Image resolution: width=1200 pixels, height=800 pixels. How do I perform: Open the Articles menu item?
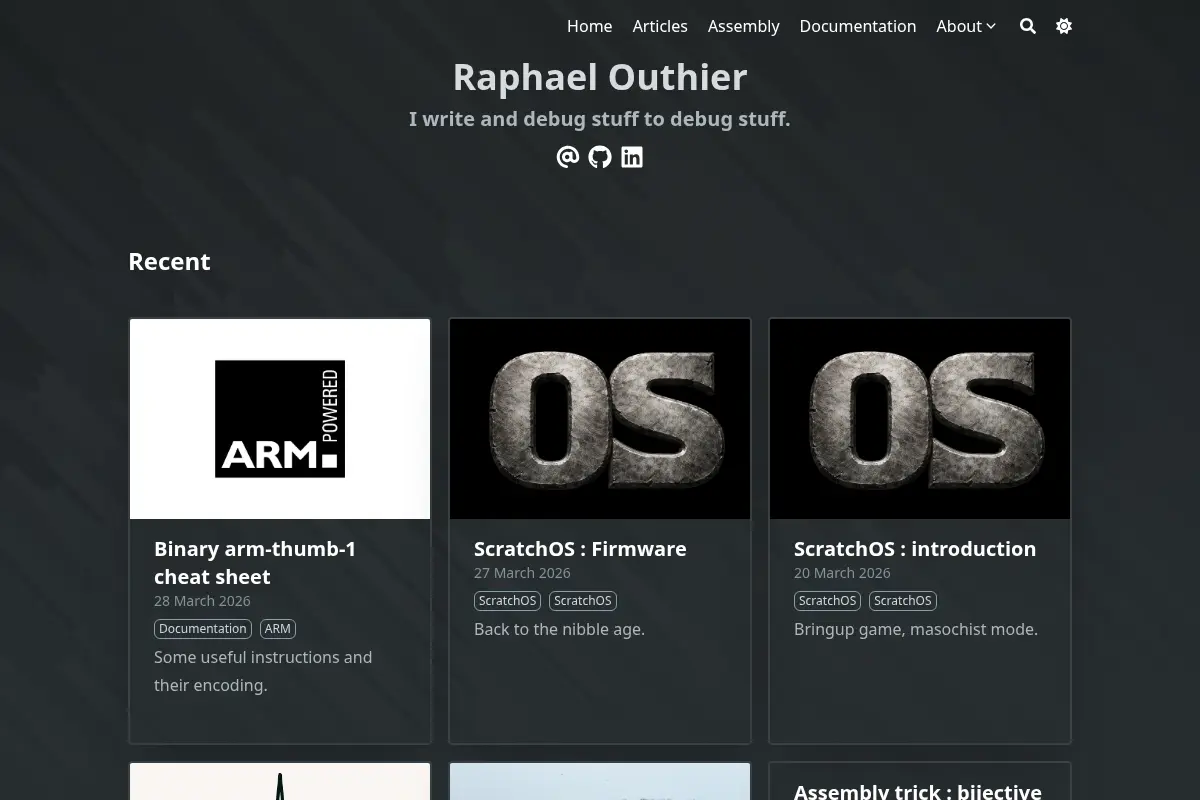pos(660,26)
